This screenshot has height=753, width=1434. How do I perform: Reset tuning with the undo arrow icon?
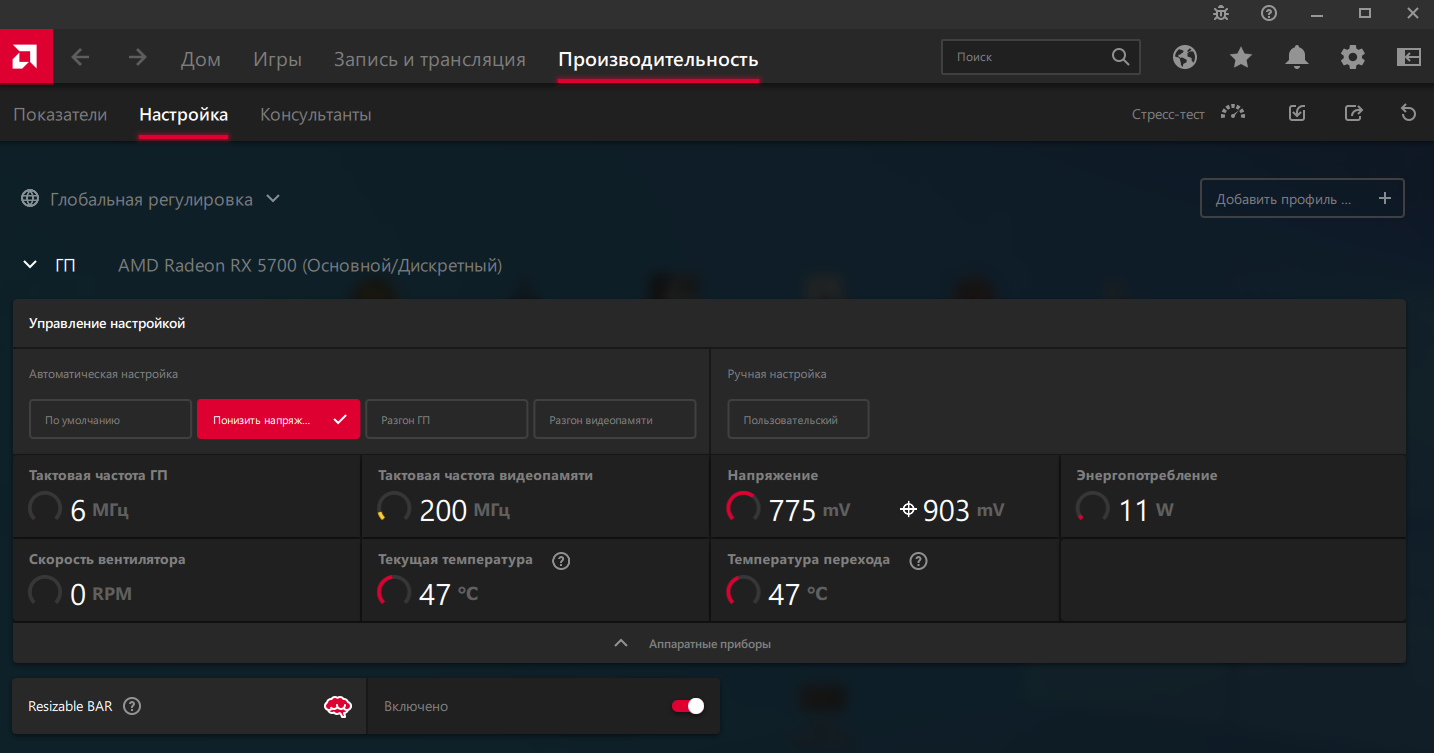[1409, 113]
